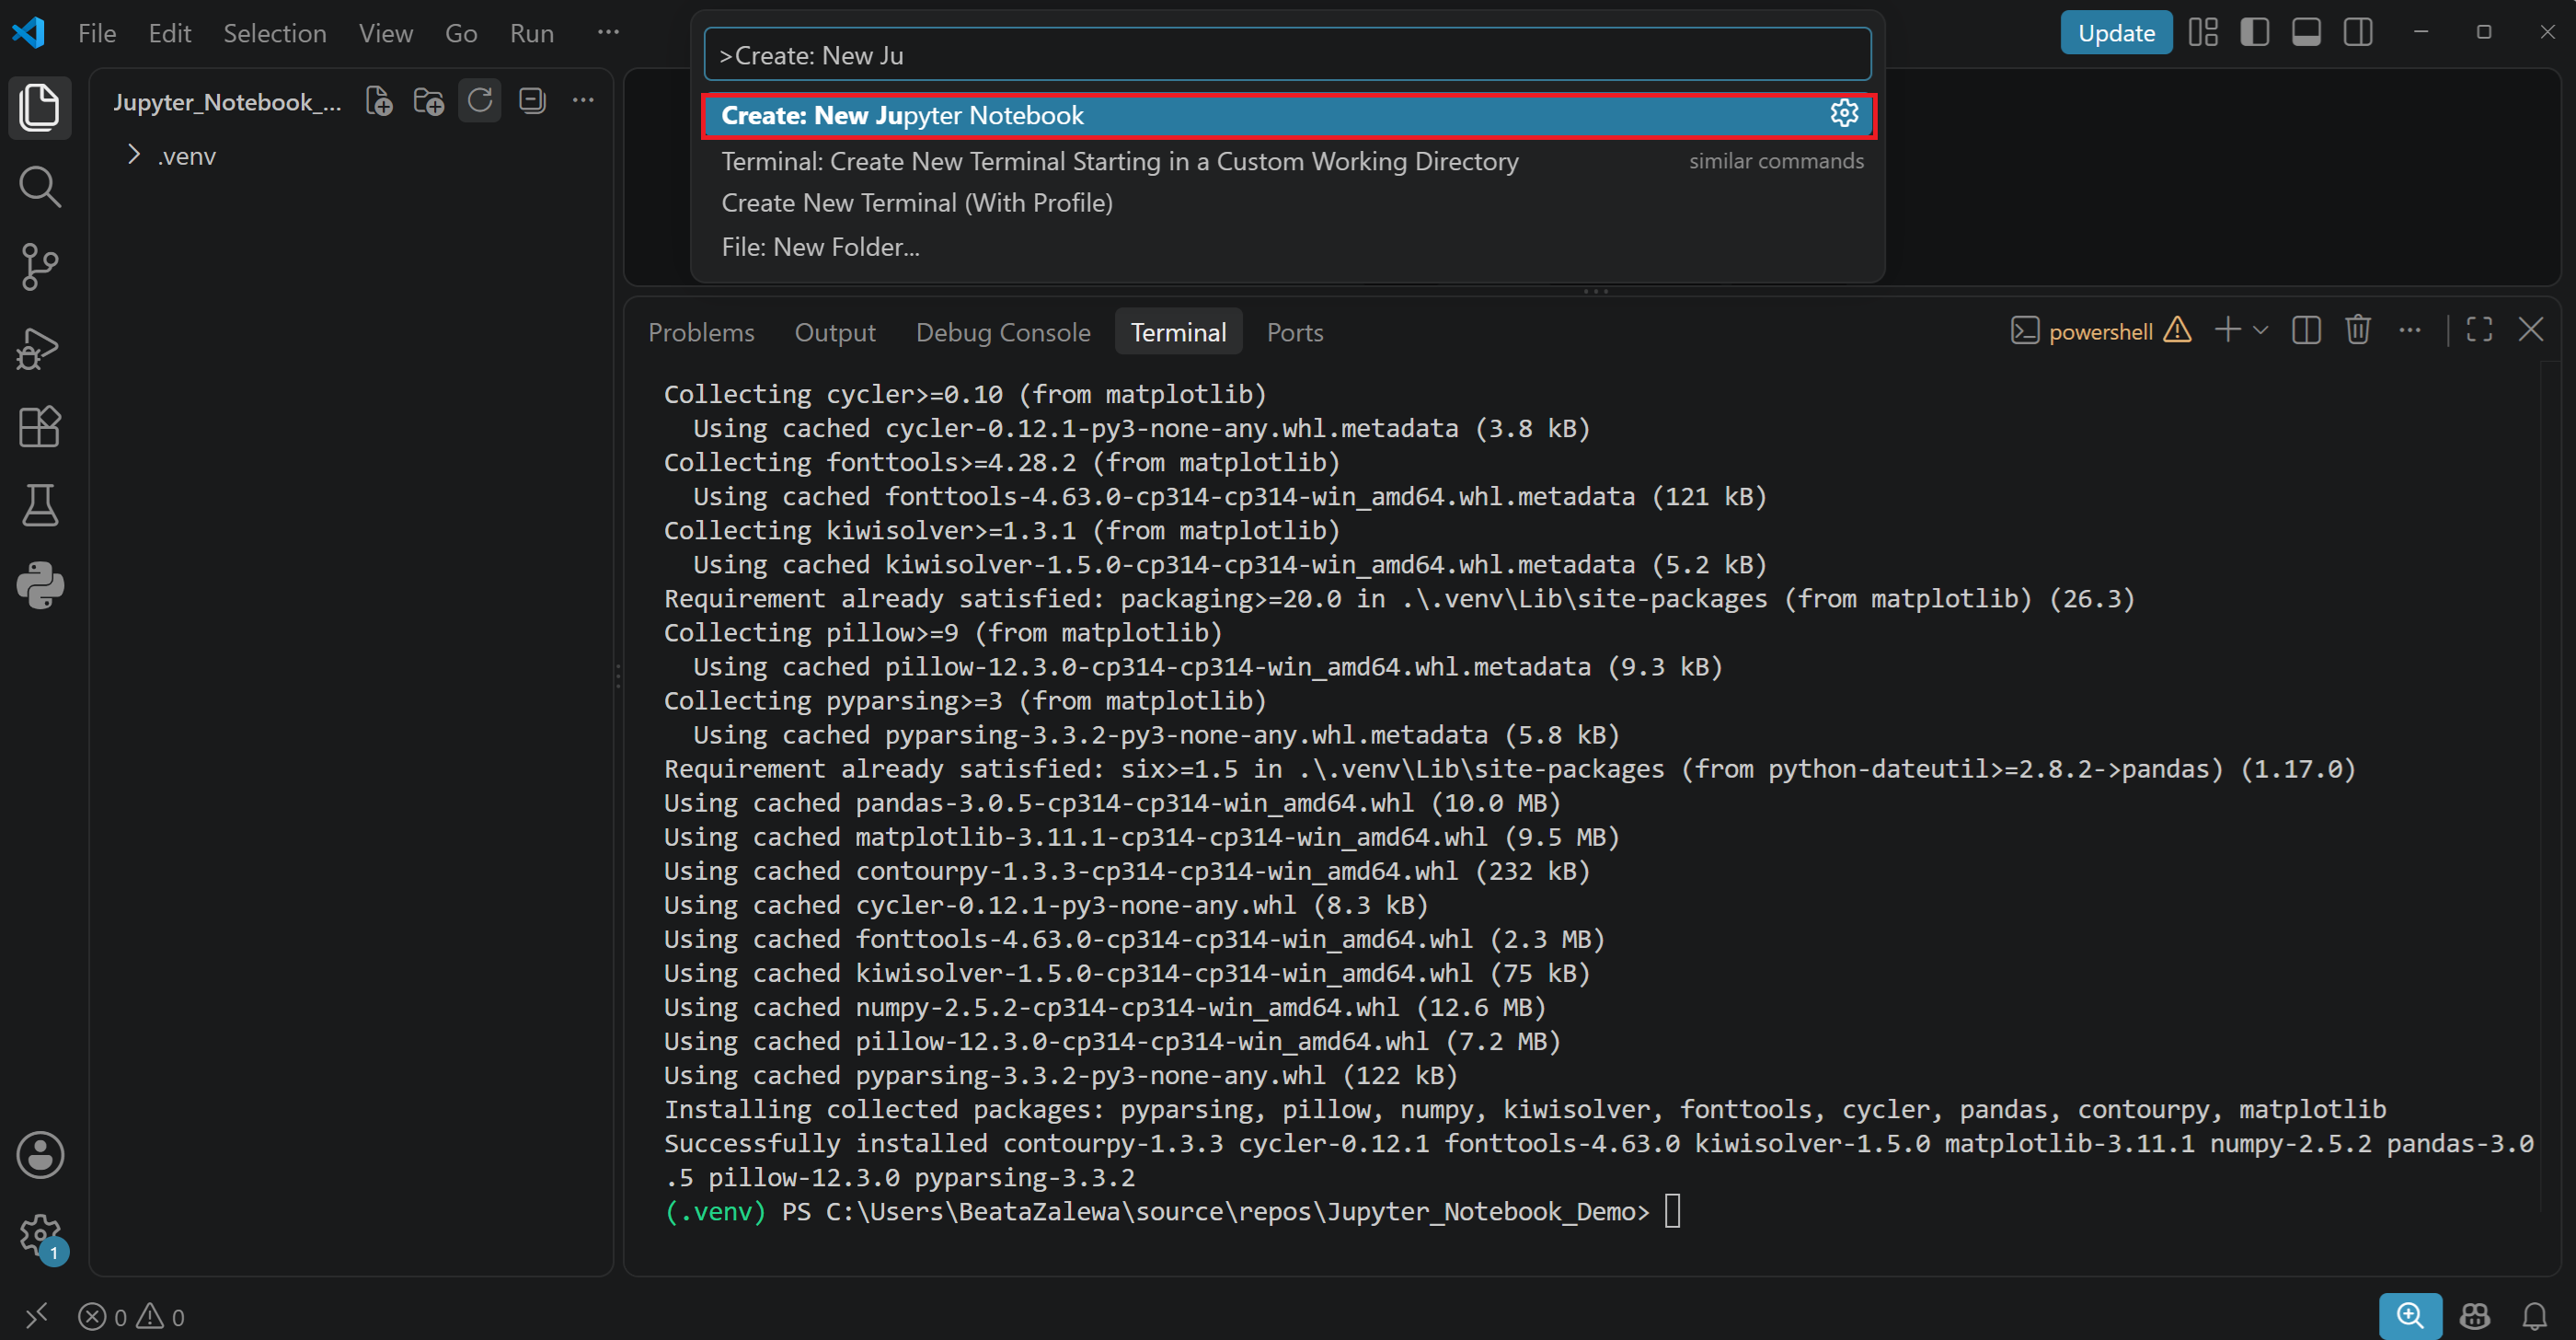Click the Update button
Screen dimensions: 2576x1340
click(2116, 33)
